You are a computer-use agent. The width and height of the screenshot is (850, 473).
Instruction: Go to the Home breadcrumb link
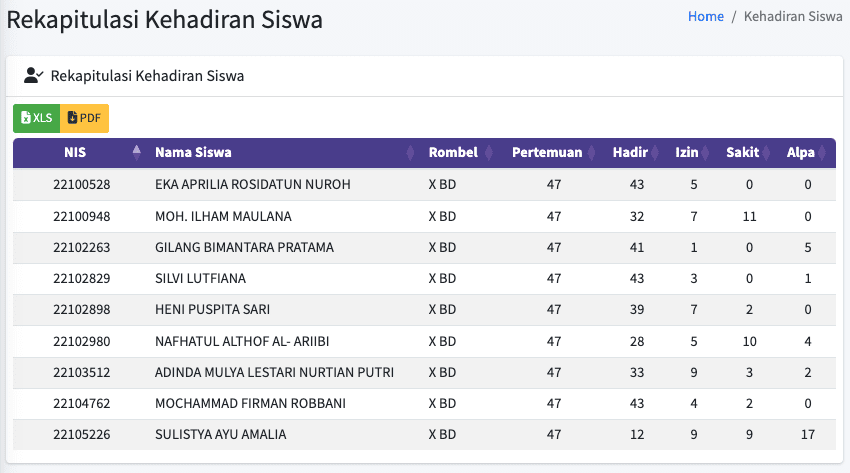pos(705,16)
